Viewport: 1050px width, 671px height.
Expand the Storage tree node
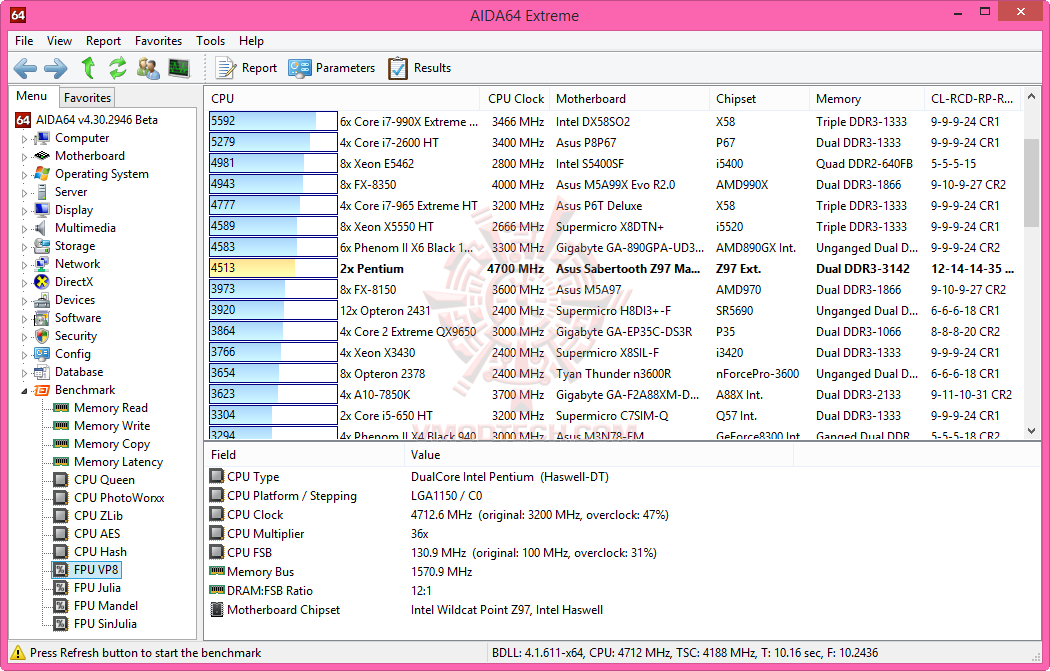pos(25,246)
